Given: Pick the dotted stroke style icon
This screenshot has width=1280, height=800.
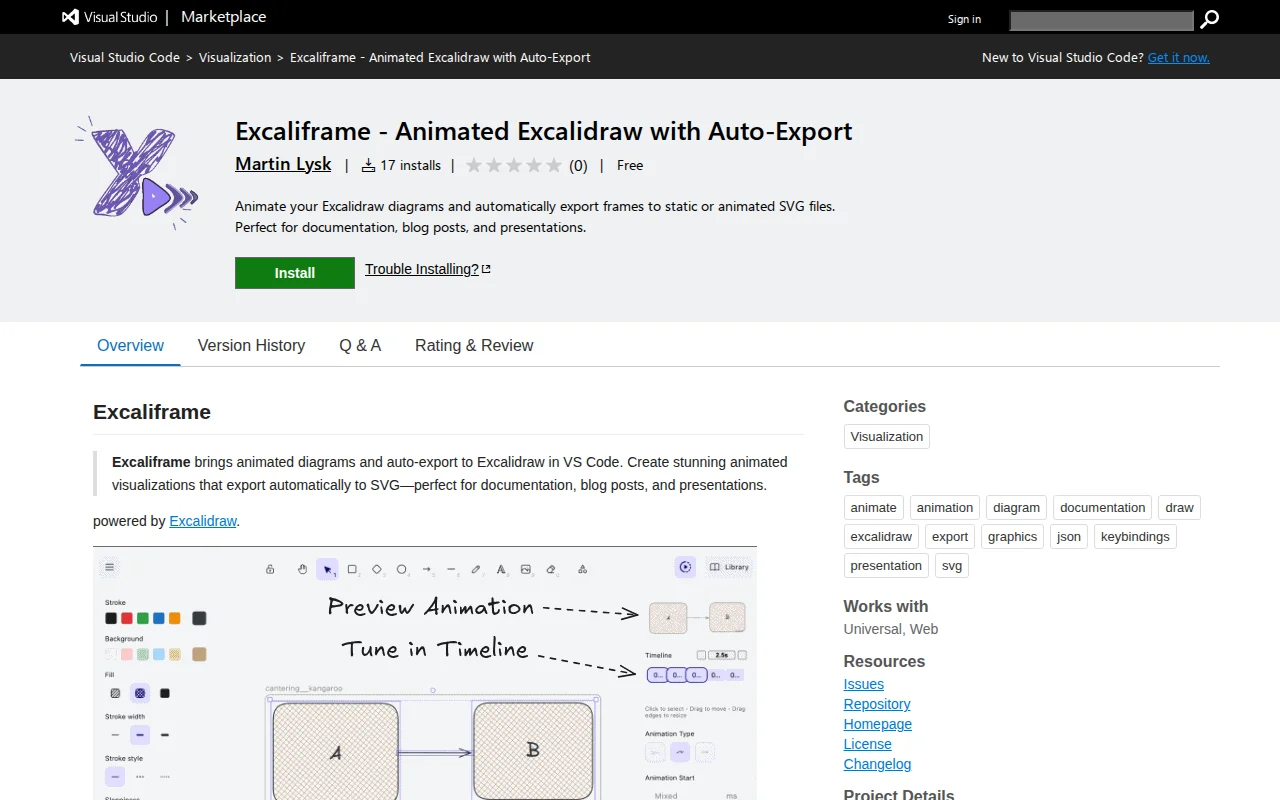Looking at the screenshot, I should (x=165, y=776).
